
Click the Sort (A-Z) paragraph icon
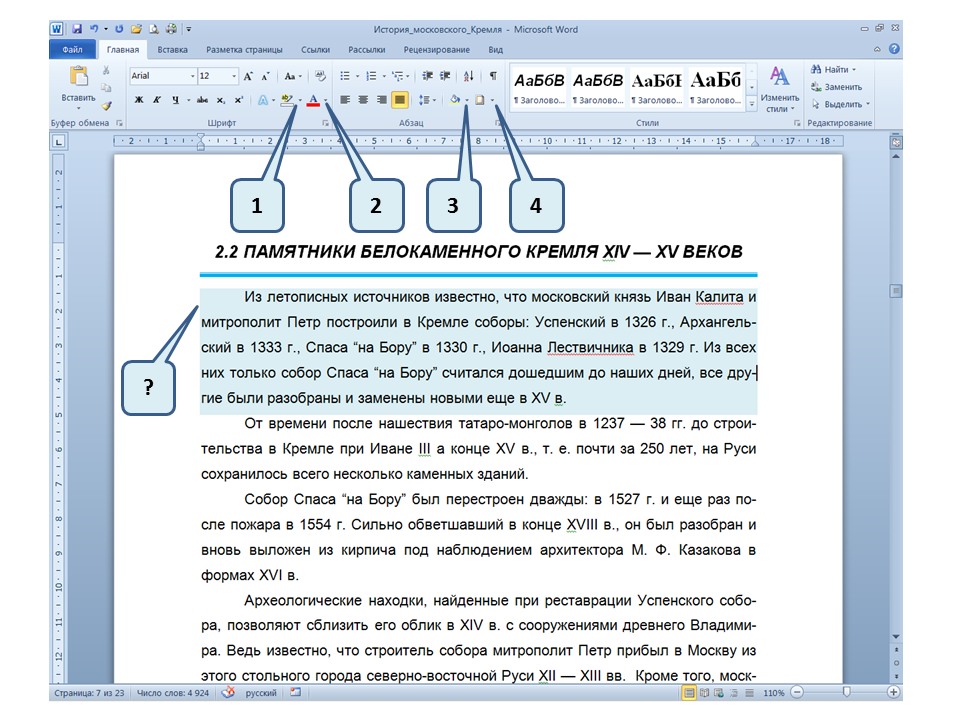tap(470, 76)
